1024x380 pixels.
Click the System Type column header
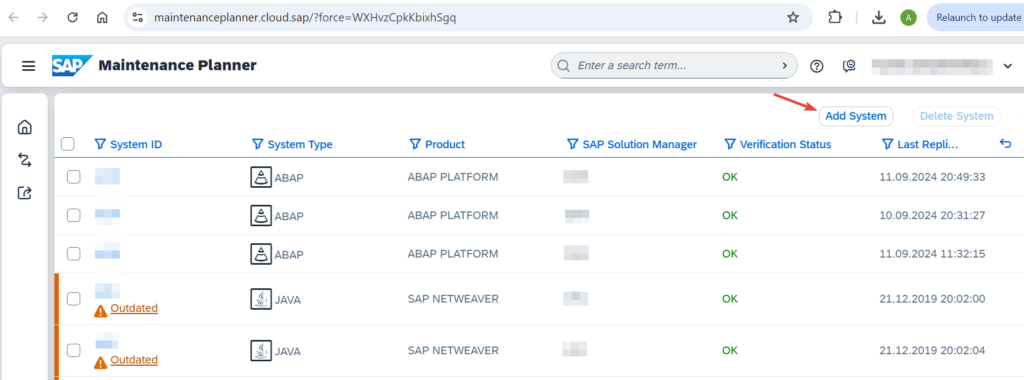point(300,144)
